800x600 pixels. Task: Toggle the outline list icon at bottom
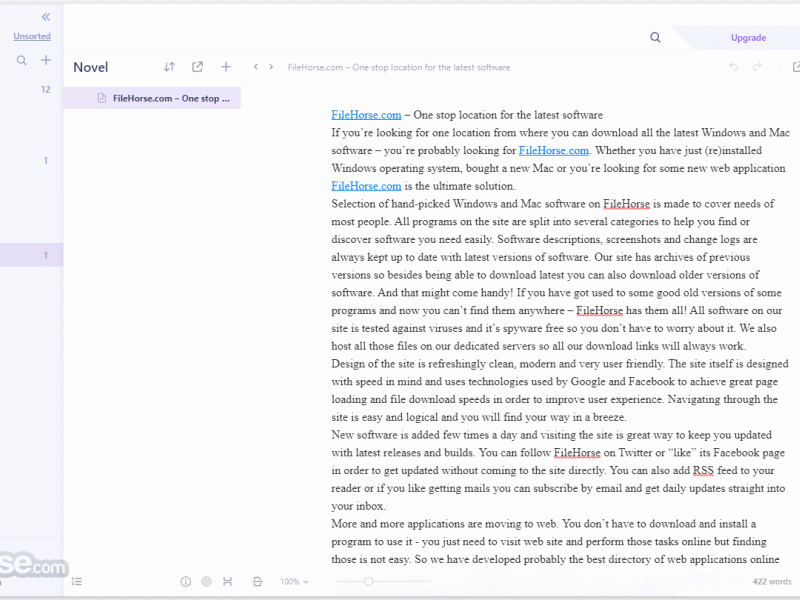click(77, 582)
